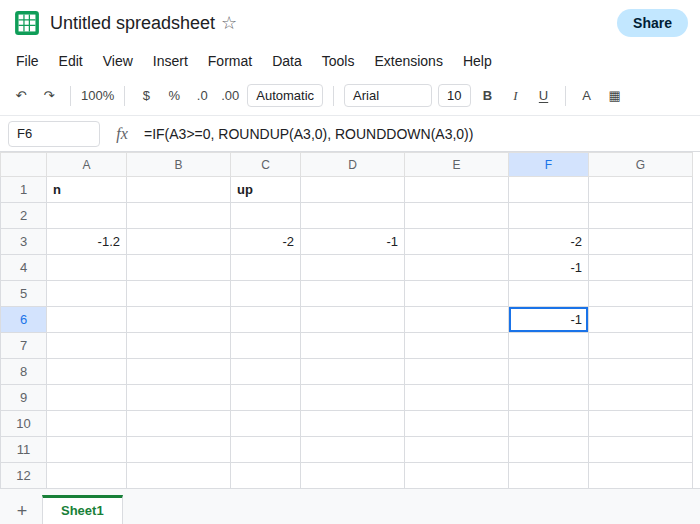700x524 pixels.
Task: Click the fx function icon
Action: click(x=121, y=134)
